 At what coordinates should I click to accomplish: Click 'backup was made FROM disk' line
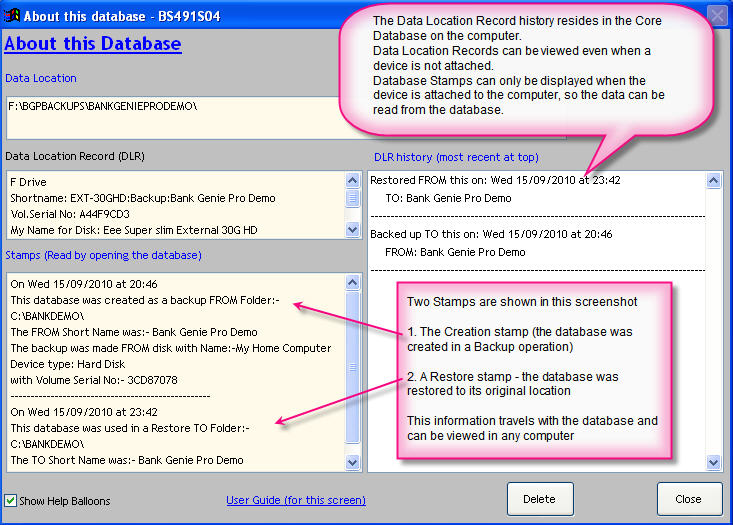tap(171, 348)
